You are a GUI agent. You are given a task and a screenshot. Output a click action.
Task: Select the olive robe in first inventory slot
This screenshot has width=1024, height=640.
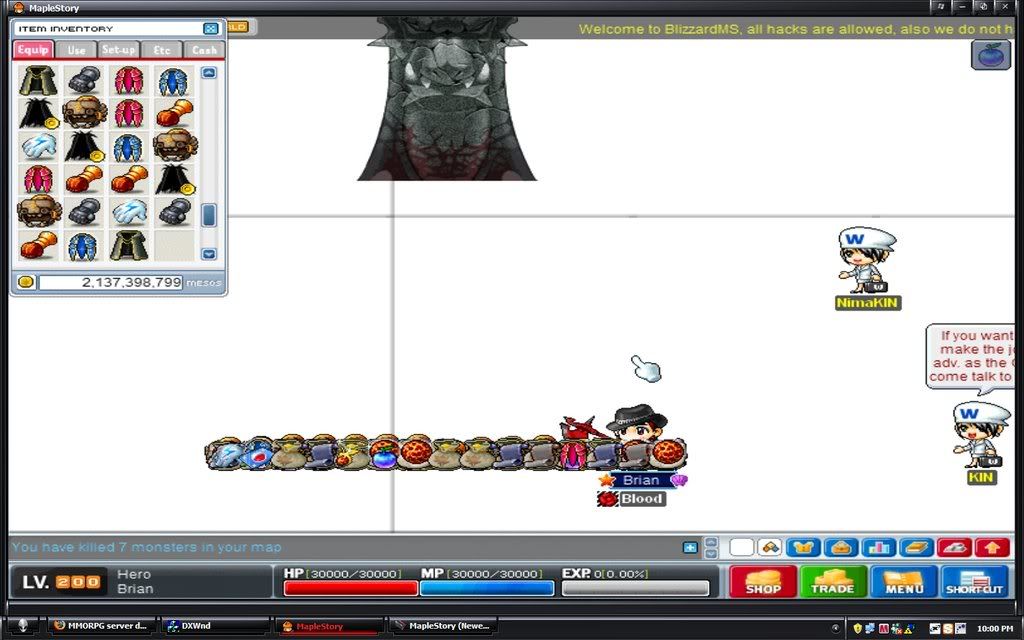39,81
